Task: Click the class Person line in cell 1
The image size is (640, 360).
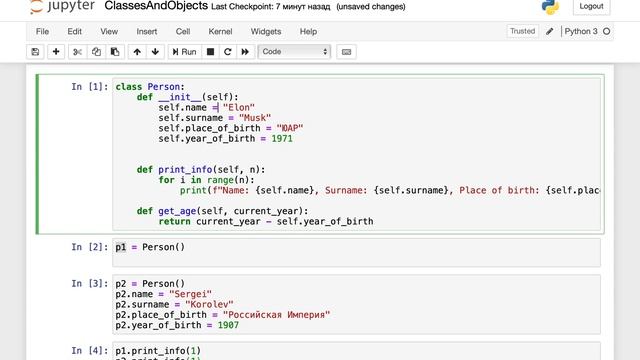Action: [150, 87]
